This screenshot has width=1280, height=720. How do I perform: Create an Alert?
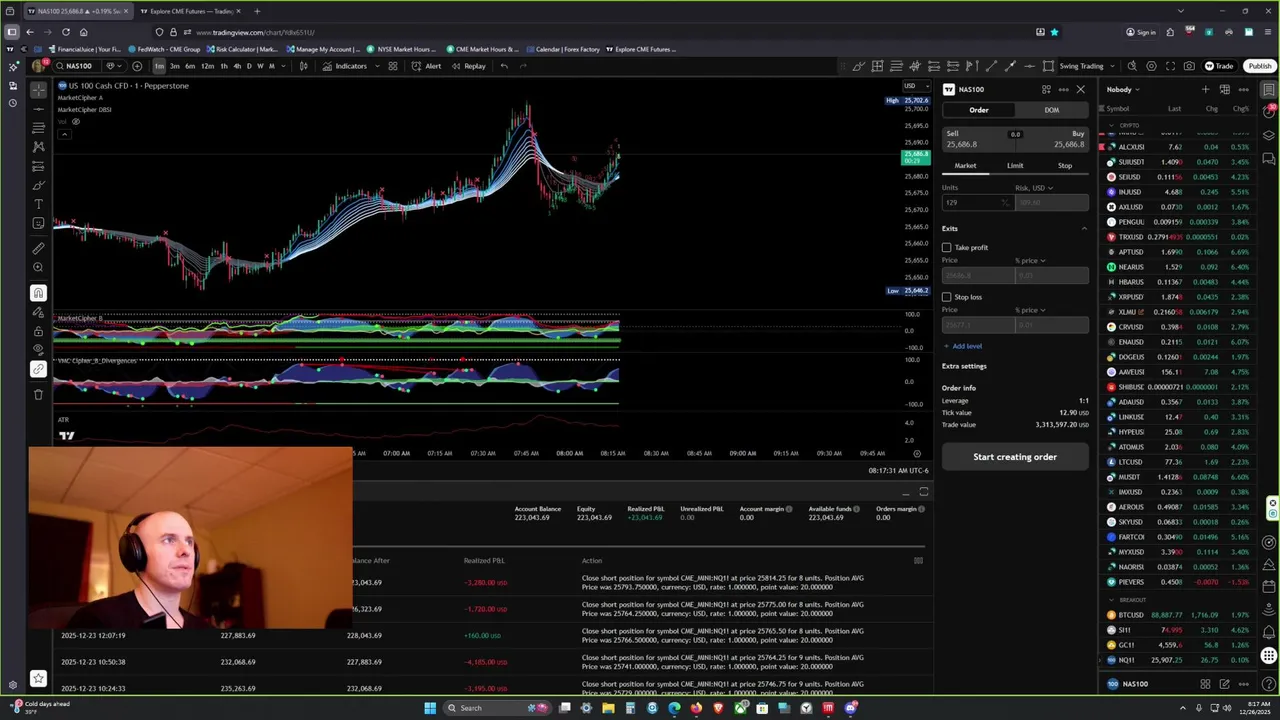(x=426, y=66)
